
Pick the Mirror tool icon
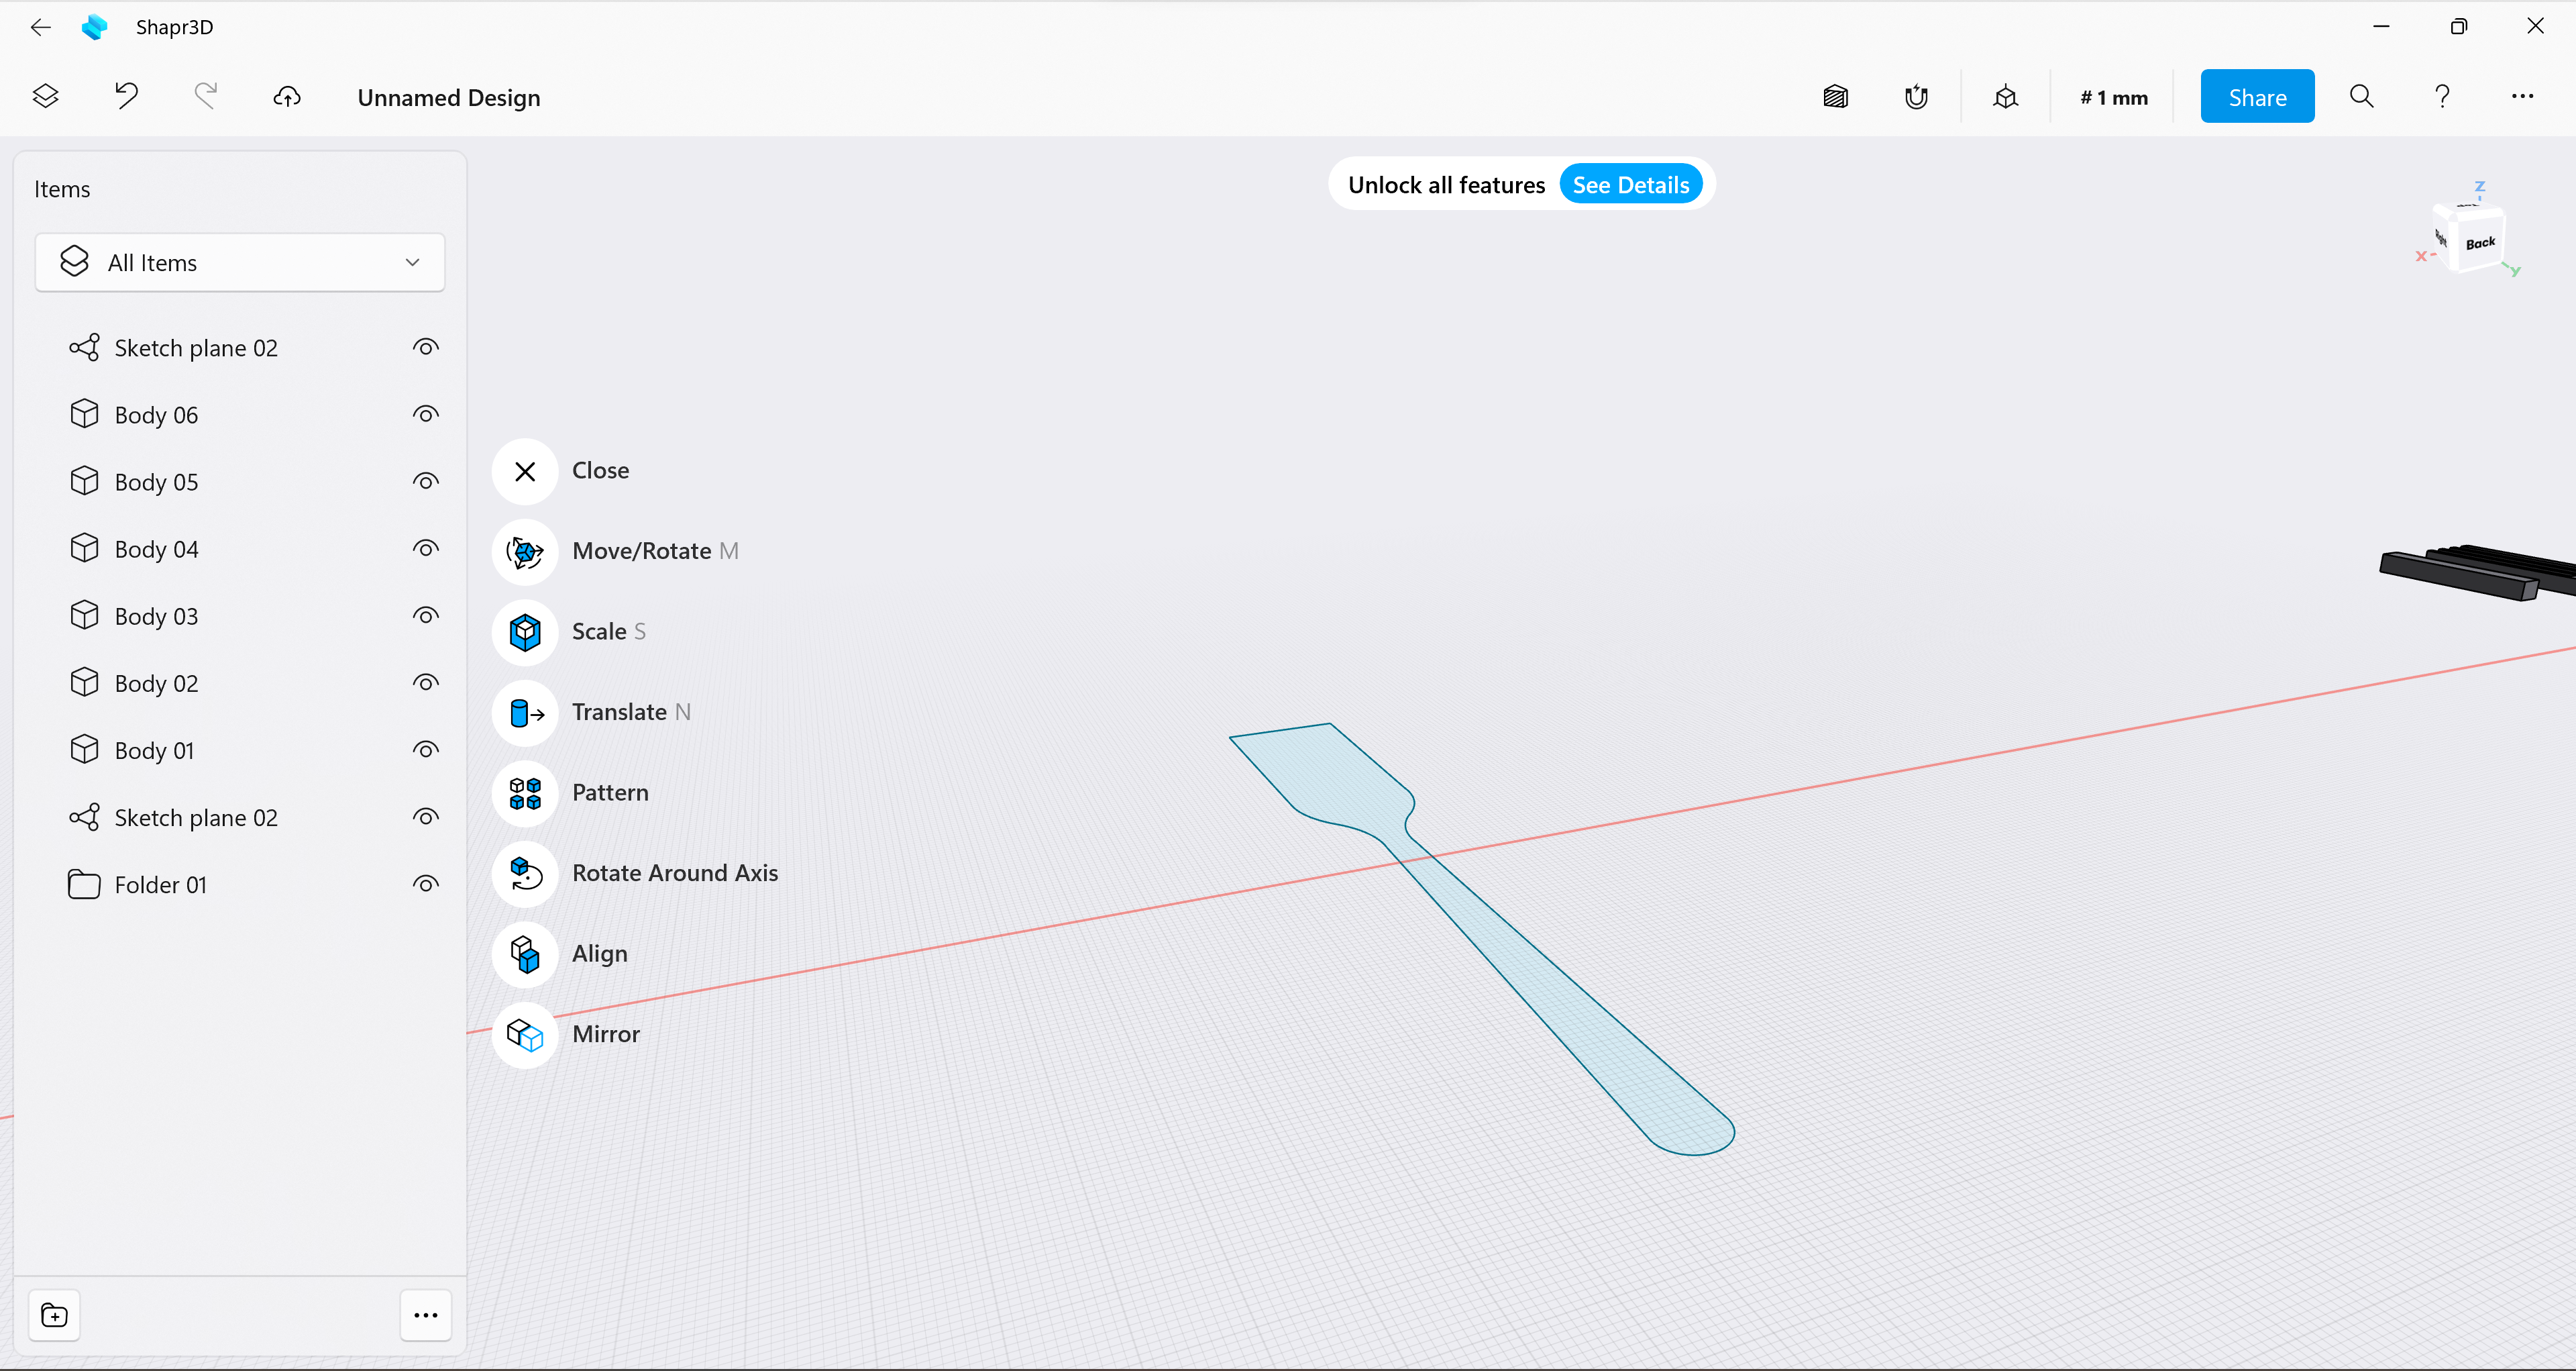click(x=524, y=1034)
